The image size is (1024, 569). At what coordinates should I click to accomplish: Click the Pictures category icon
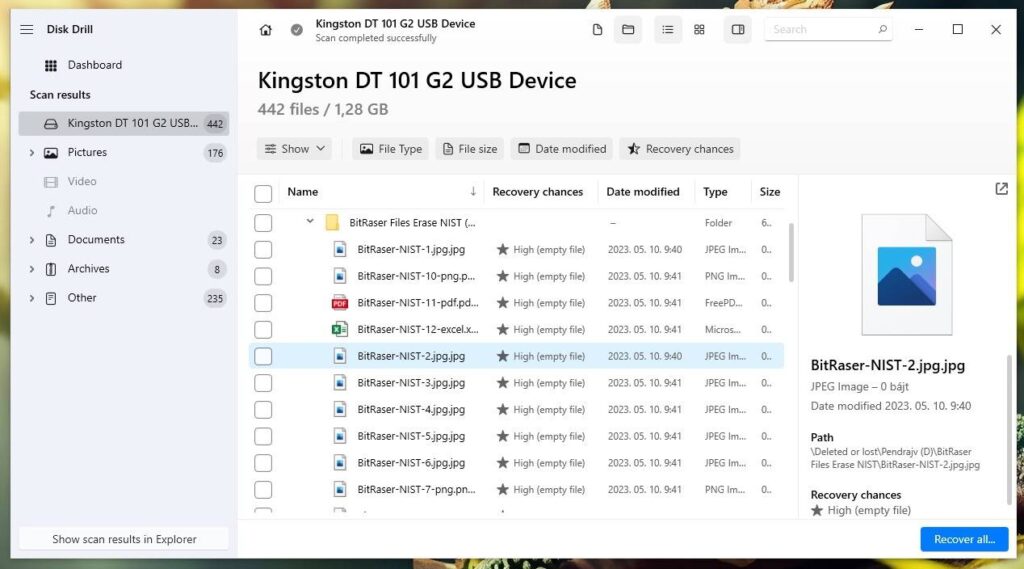pyautogui.click(x=50, y=153)
